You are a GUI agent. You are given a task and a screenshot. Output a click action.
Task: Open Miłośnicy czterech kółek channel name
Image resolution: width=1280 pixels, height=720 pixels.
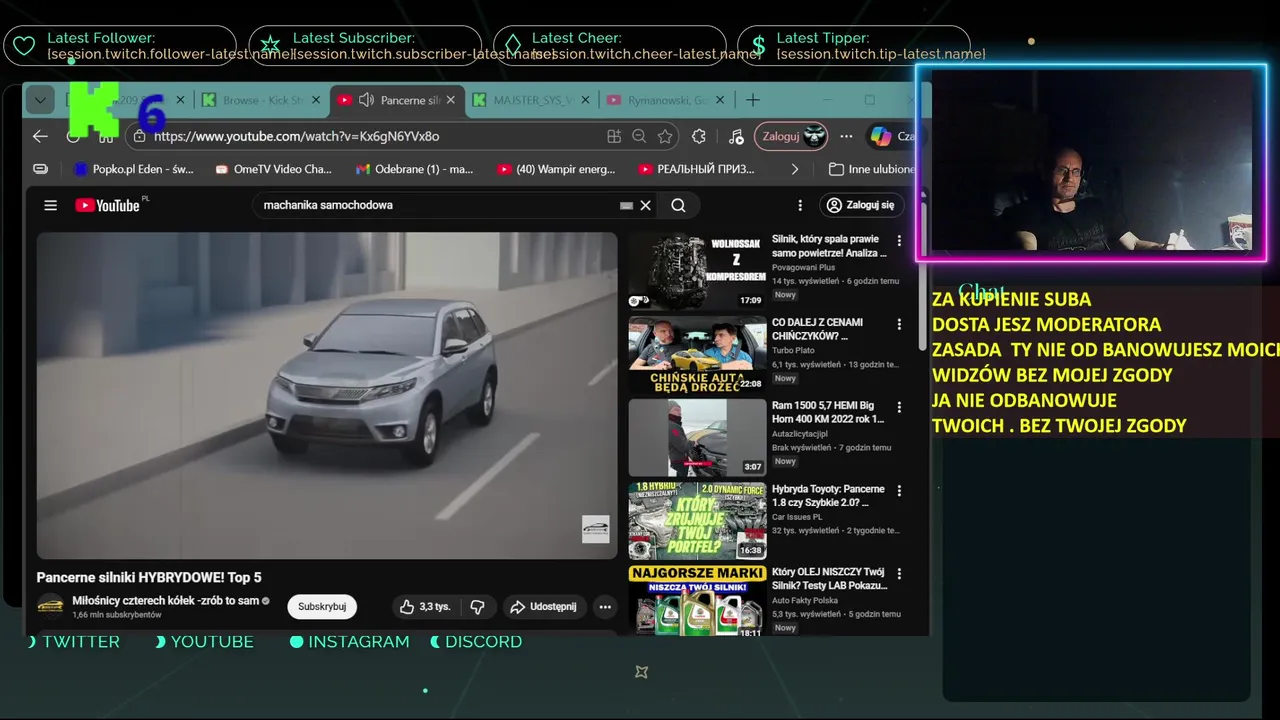pyautogui.click(x=166, y=601)
